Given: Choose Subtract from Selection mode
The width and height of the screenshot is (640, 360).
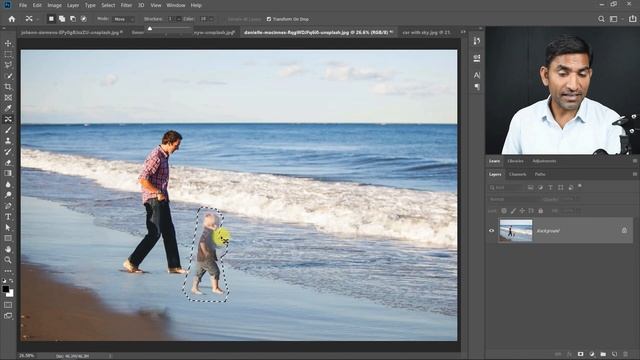Looking at the screenshot, I should click(x=73, y=19).
